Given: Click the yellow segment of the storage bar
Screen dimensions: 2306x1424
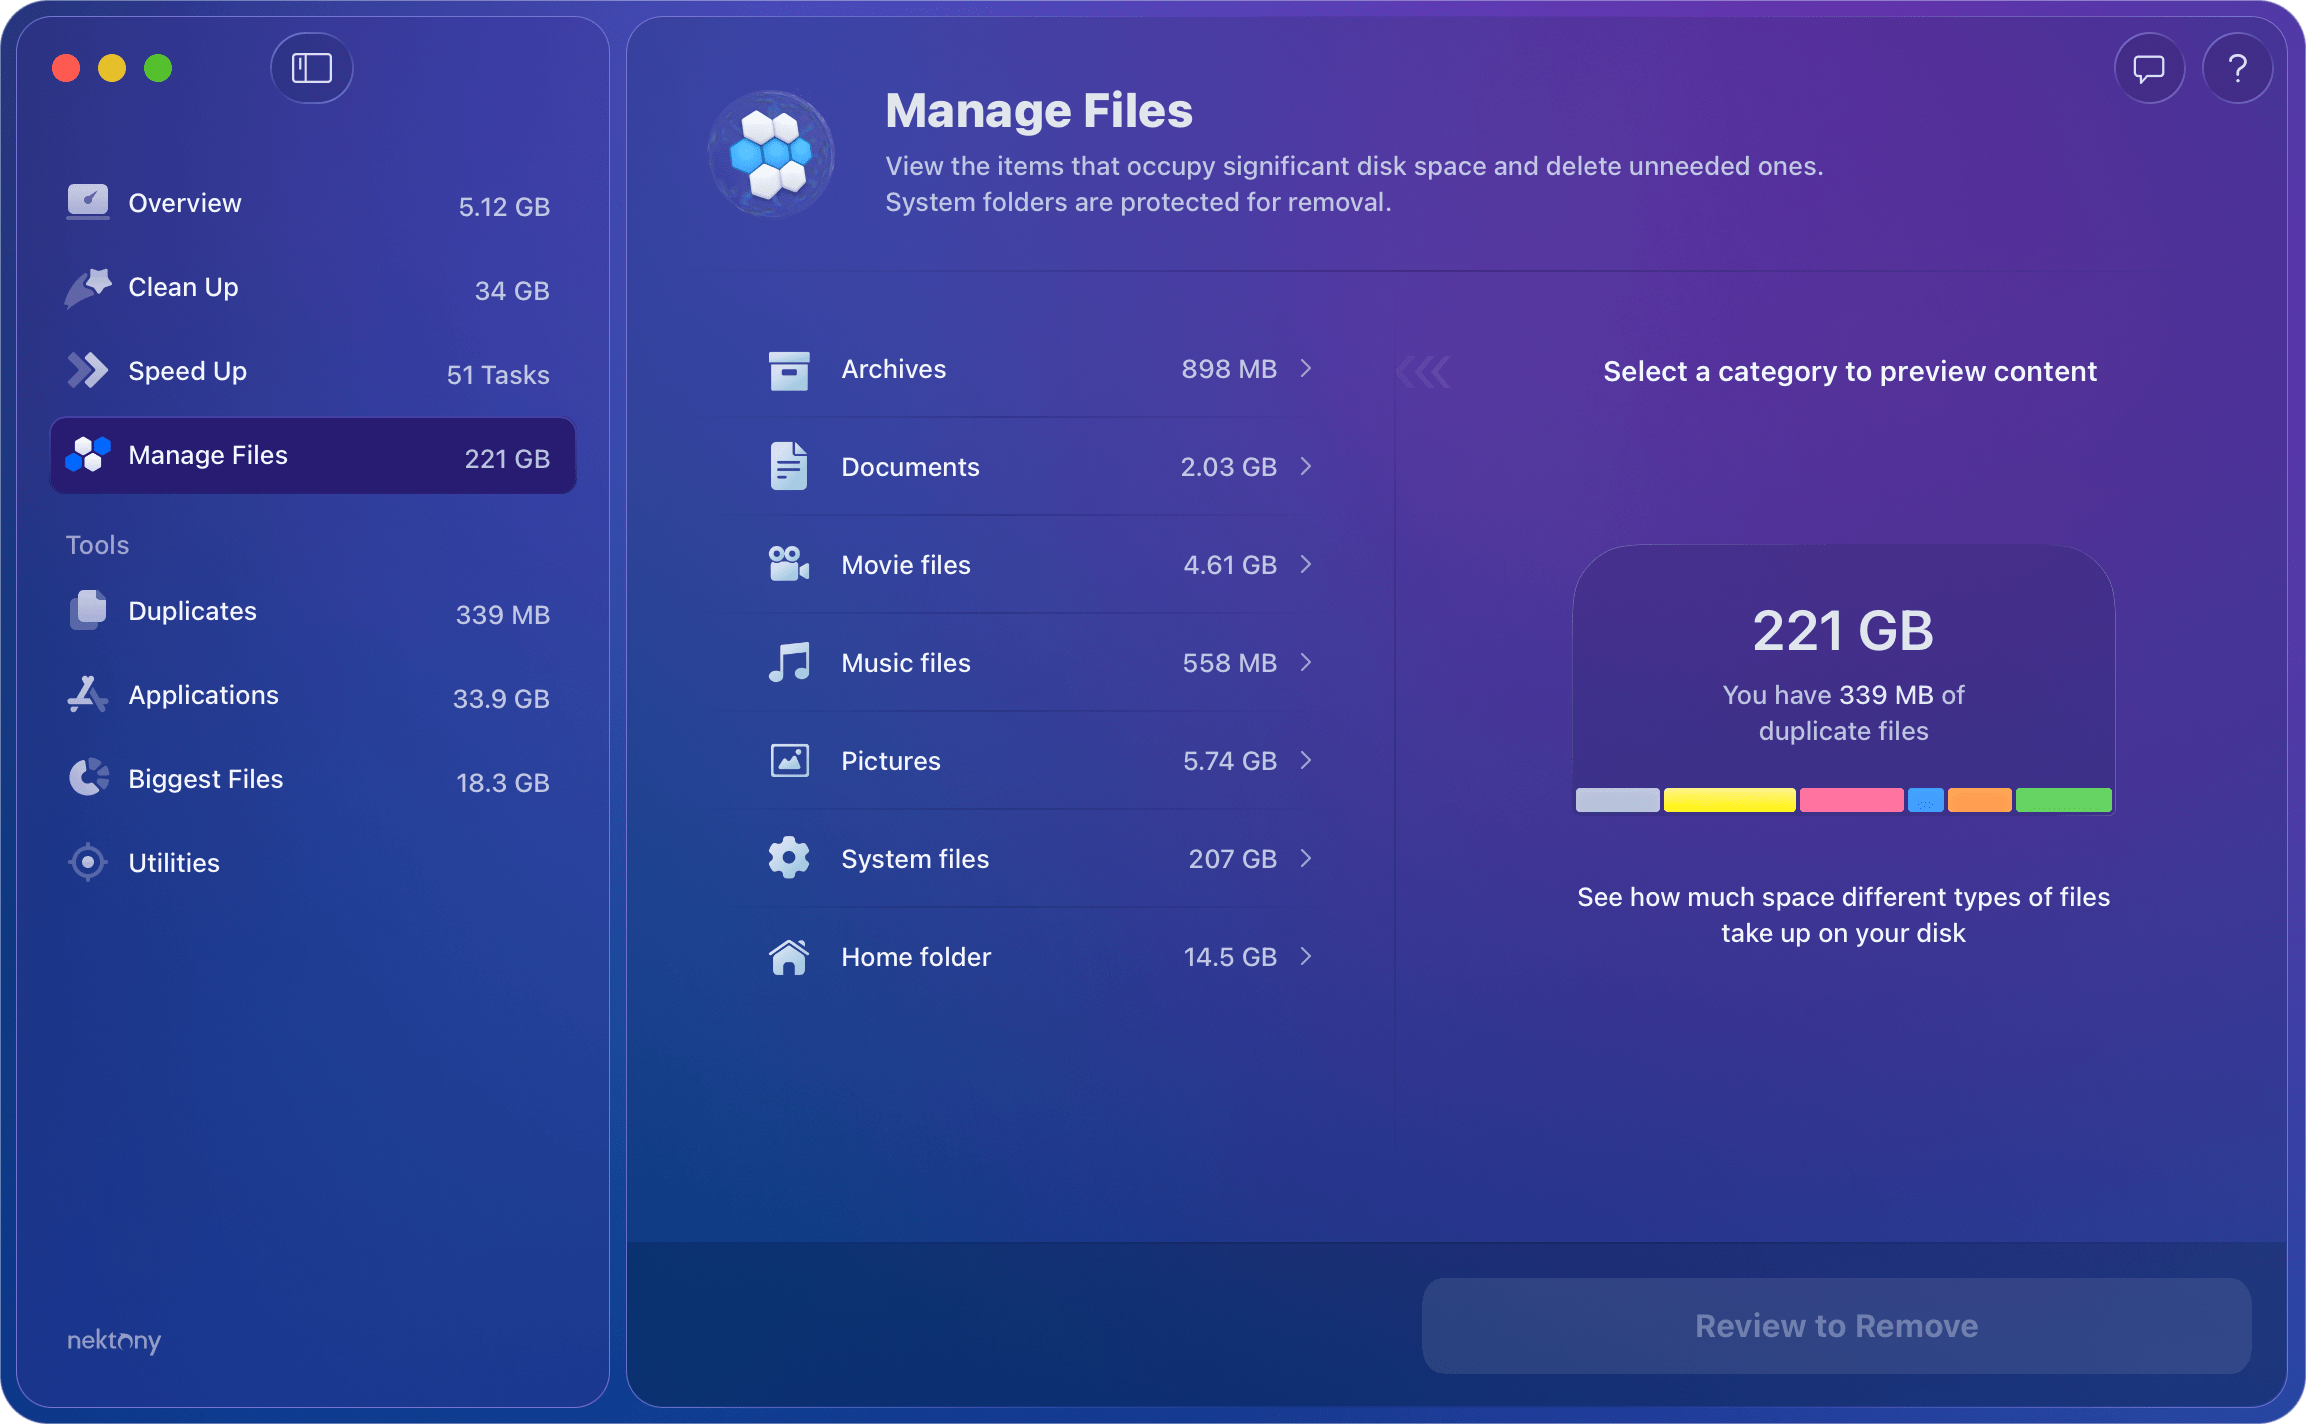Looking at the screenshot, I should click(x=1728, y=799).
